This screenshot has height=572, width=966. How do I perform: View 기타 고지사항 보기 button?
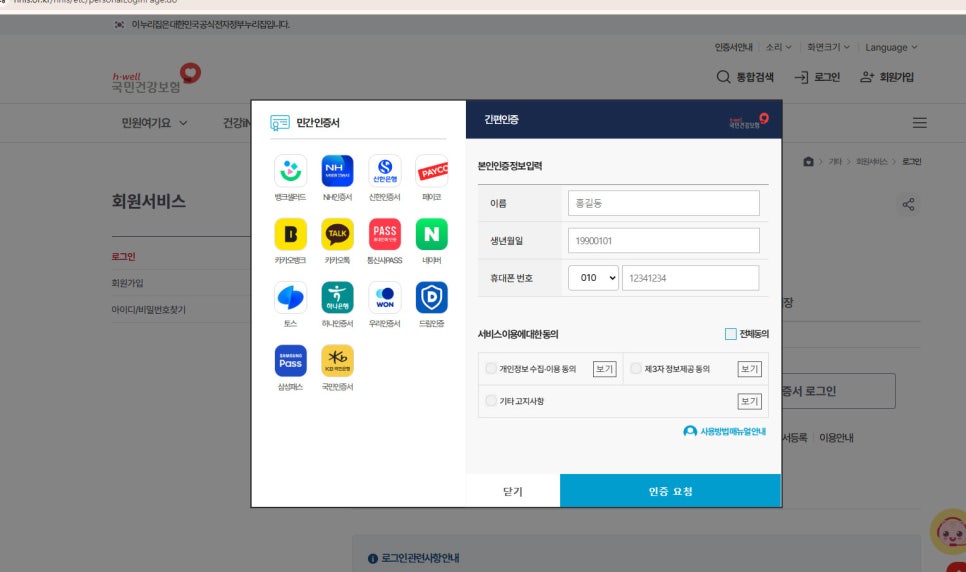749,401
